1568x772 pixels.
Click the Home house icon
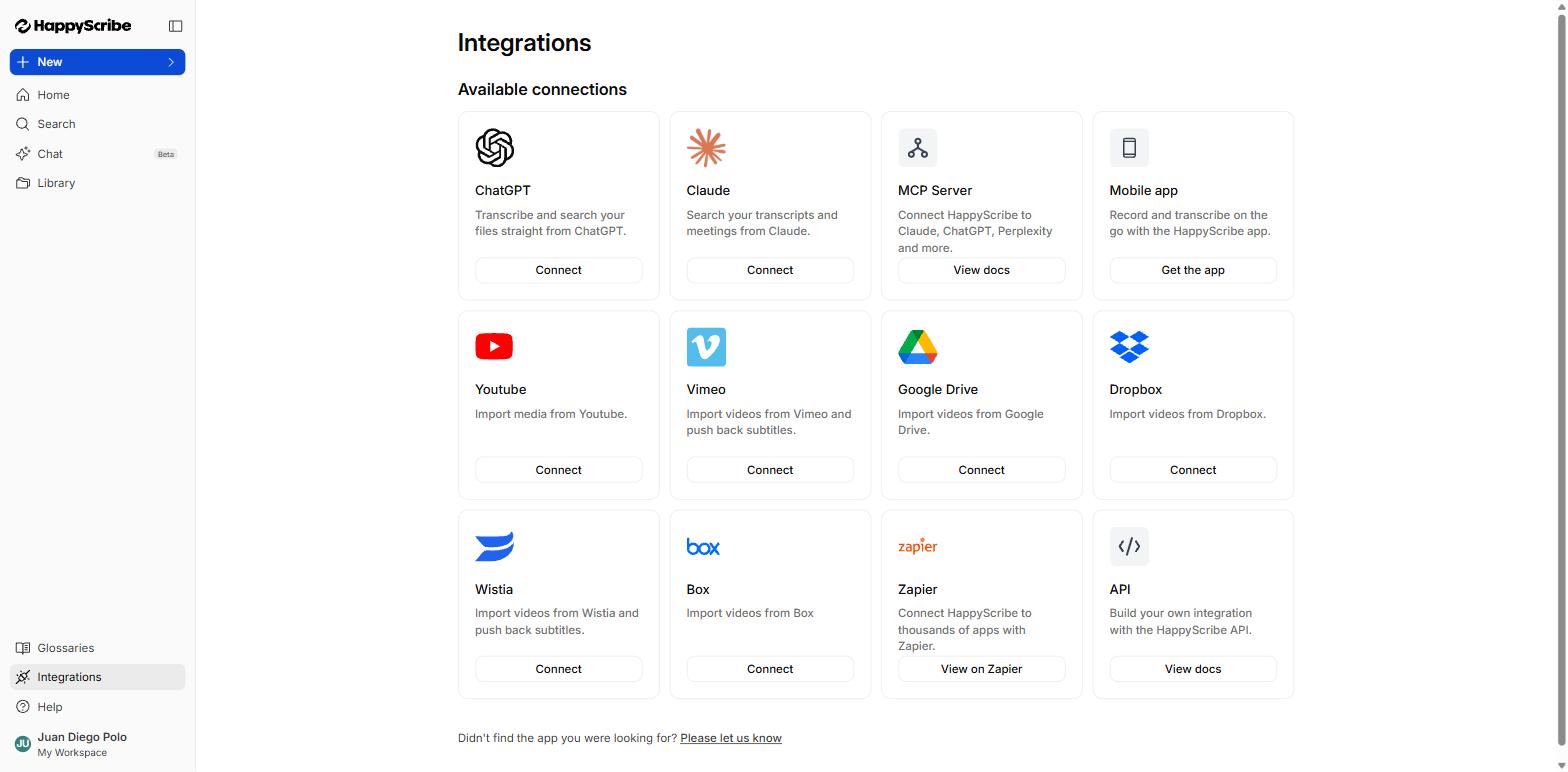click(x=23, y=95)
